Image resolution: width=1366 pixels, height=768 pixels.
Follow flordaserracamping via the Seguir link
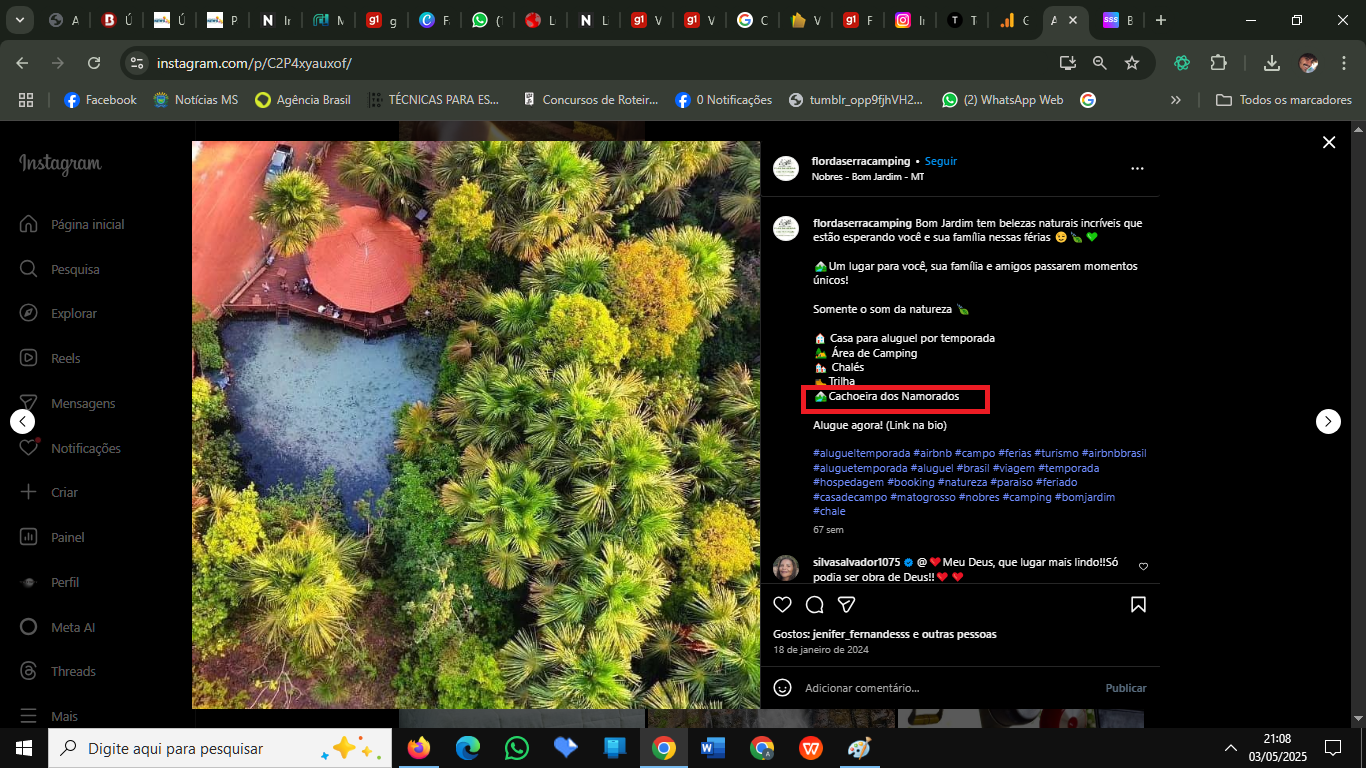pos(940,161)
